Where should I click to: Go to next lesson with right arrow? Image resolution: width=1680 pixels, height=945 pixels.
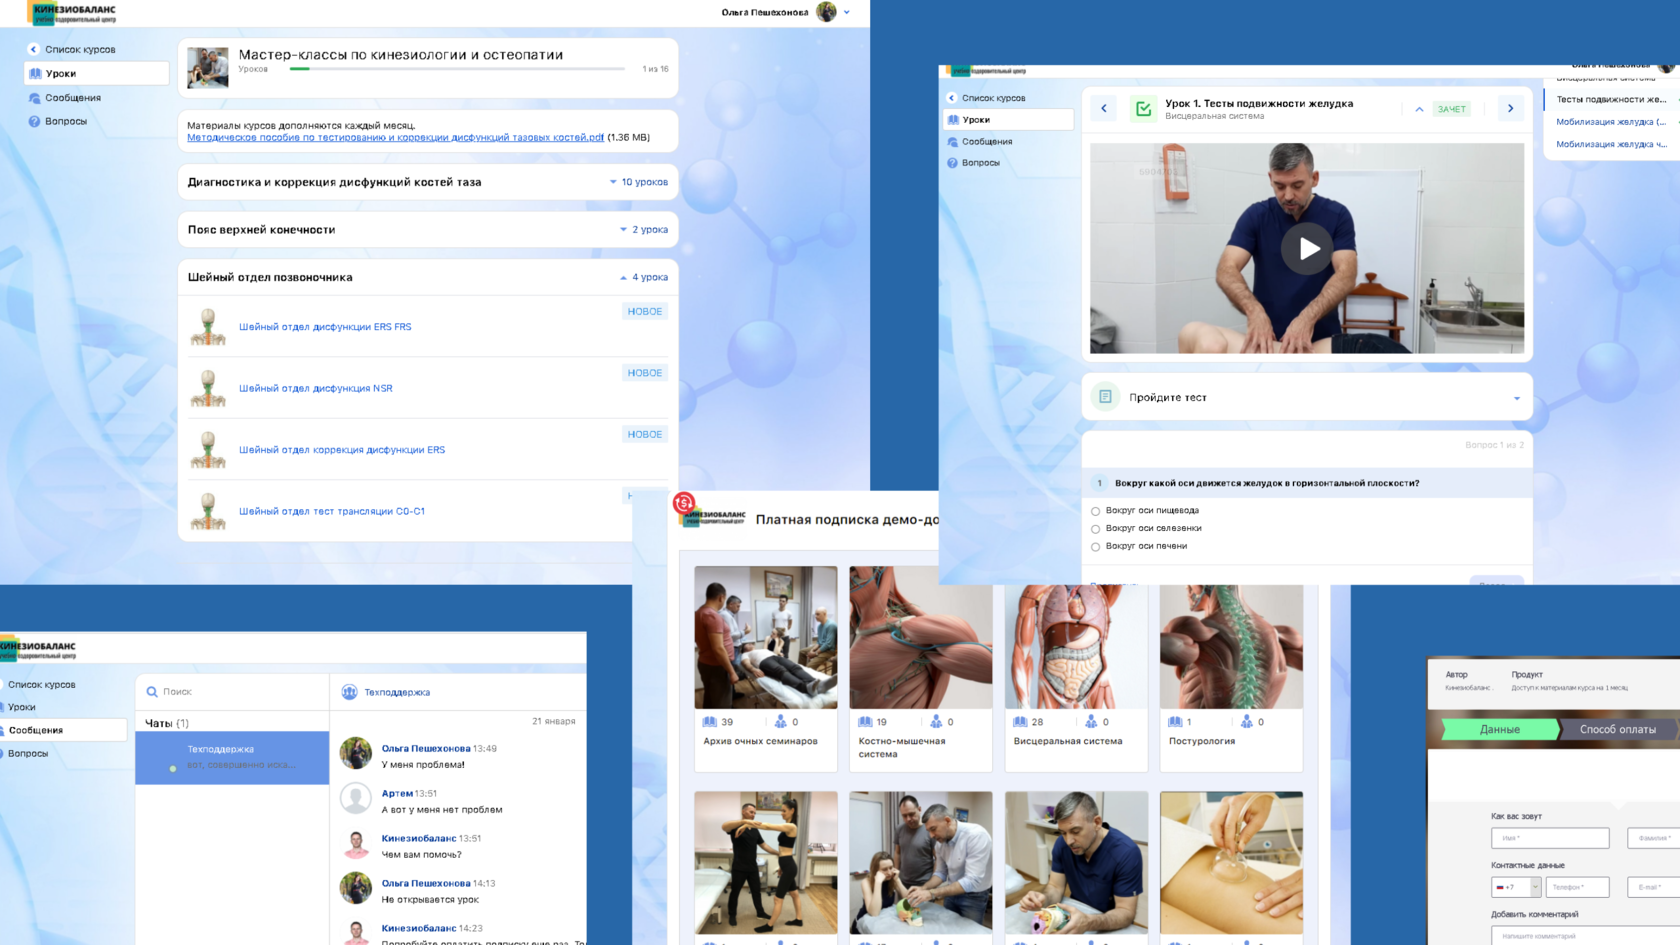coord(1510,108)
